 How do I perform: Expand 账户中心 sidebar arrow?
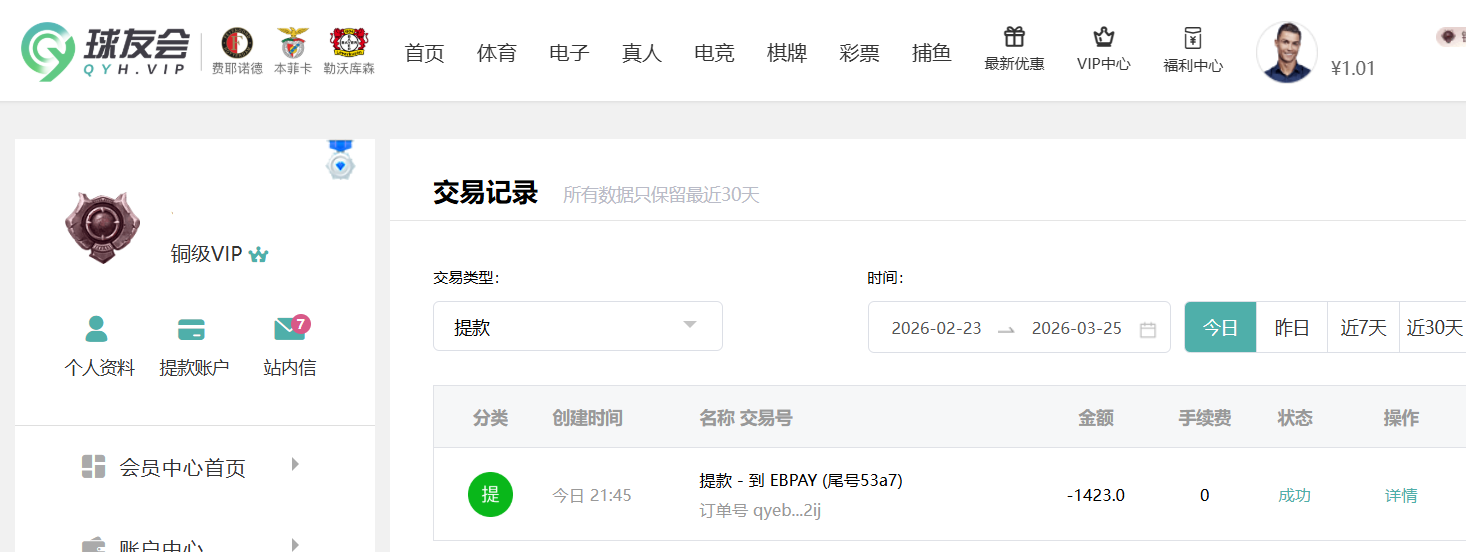click(294, 545)
